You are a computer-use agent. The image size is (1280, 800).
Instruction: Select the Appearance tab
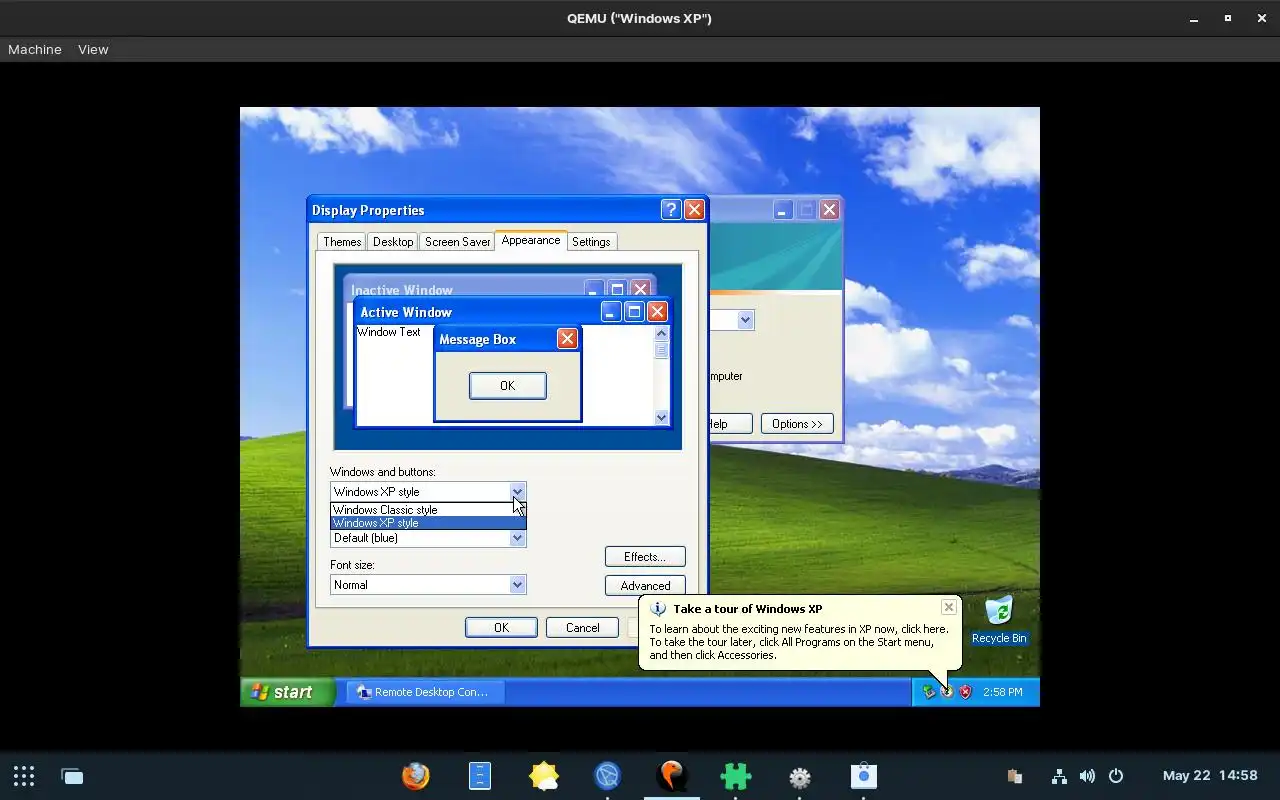pyautogui.click(x=531, y=240)
